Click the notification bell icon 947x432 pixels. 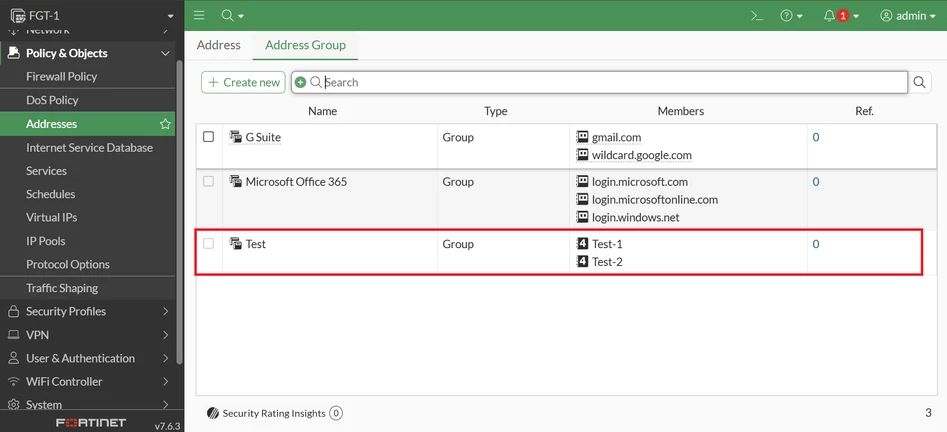tap(829, 16)
